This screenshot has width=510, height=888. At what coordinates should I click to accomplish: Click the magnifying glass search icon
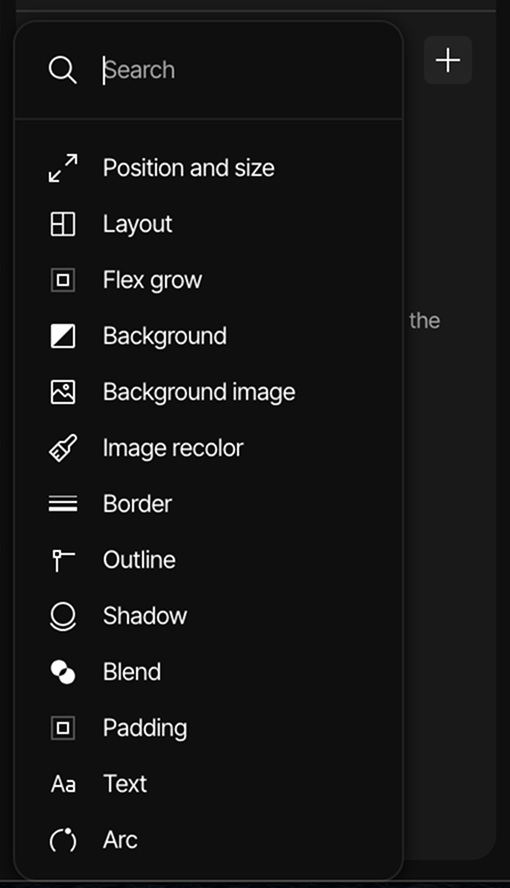click(62, 70)
